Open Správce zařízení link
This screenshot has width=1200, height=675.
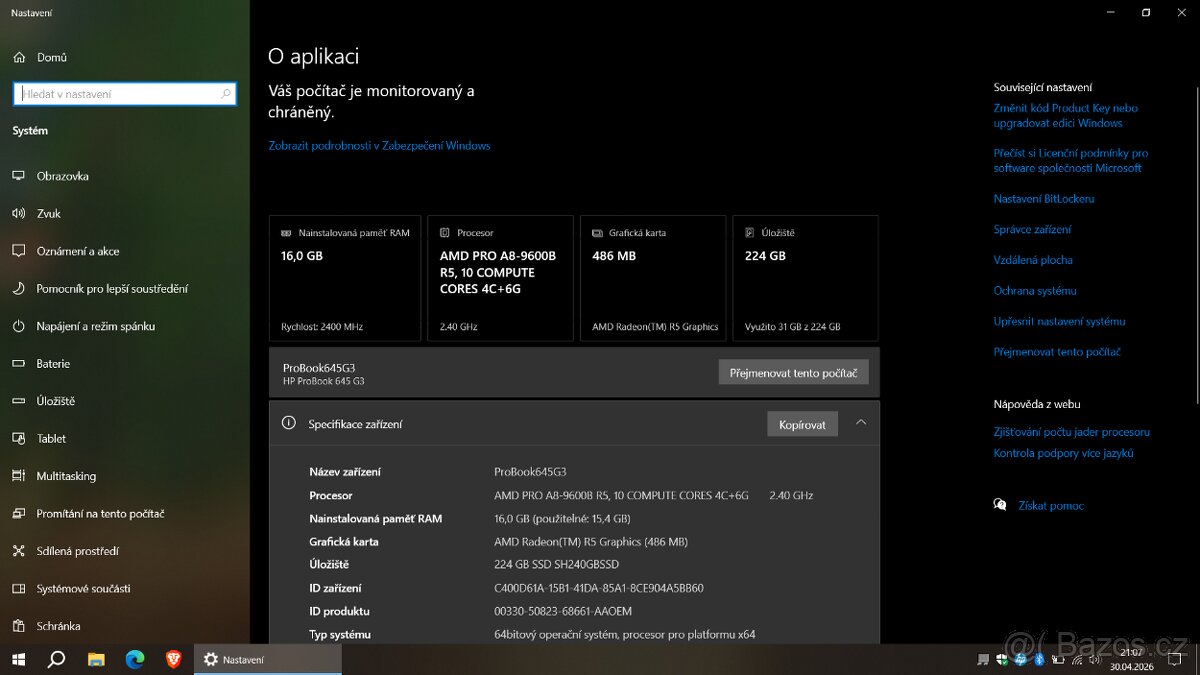coord(1032,229)
